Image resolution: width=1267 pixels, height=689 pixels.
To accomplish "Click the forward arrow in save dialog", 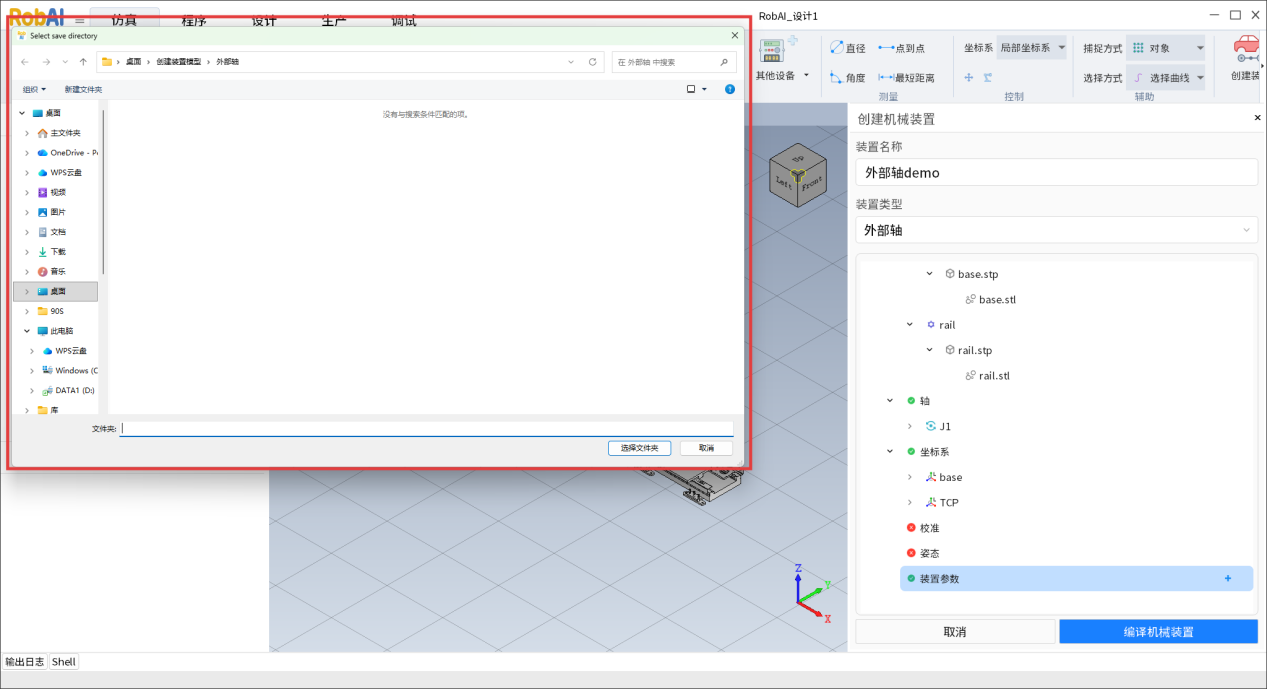I will click(46, 62).
